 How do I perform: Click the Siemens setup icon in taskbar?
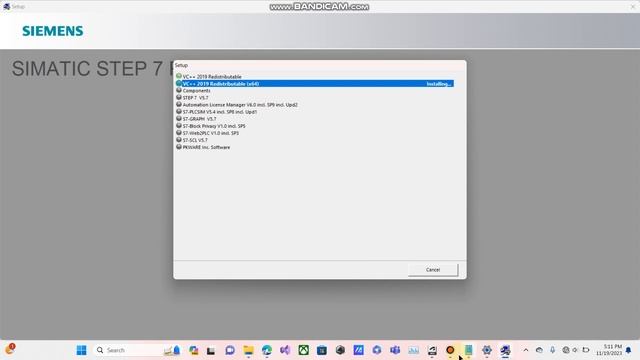505,350
